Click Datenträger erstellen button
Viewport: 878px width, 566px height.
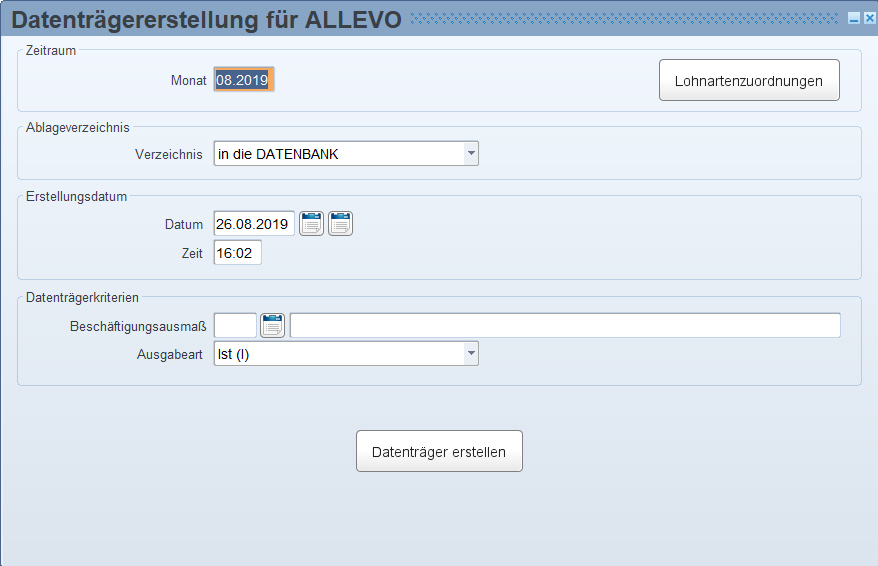click(439, 451)
